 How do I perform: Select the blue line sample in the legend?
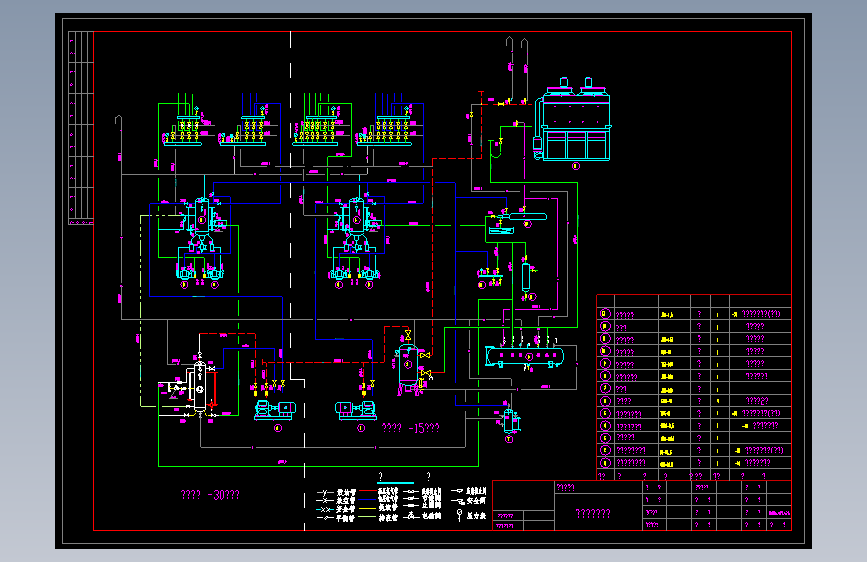tap(368, 499)
